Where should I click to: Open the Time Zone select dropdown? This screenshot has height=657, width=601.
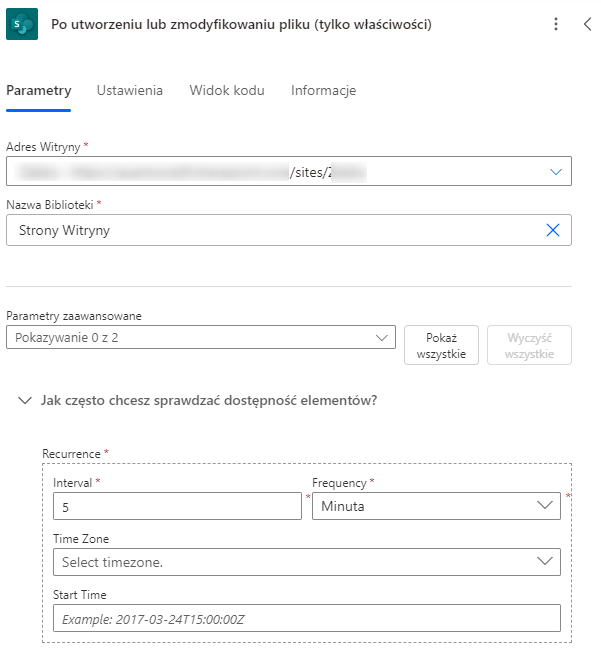306,562
